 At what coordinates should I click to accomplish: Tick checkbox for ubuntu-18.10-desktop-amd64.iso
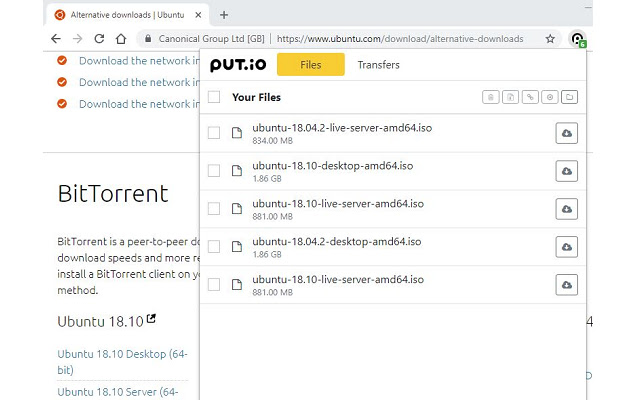pos(214,171)
